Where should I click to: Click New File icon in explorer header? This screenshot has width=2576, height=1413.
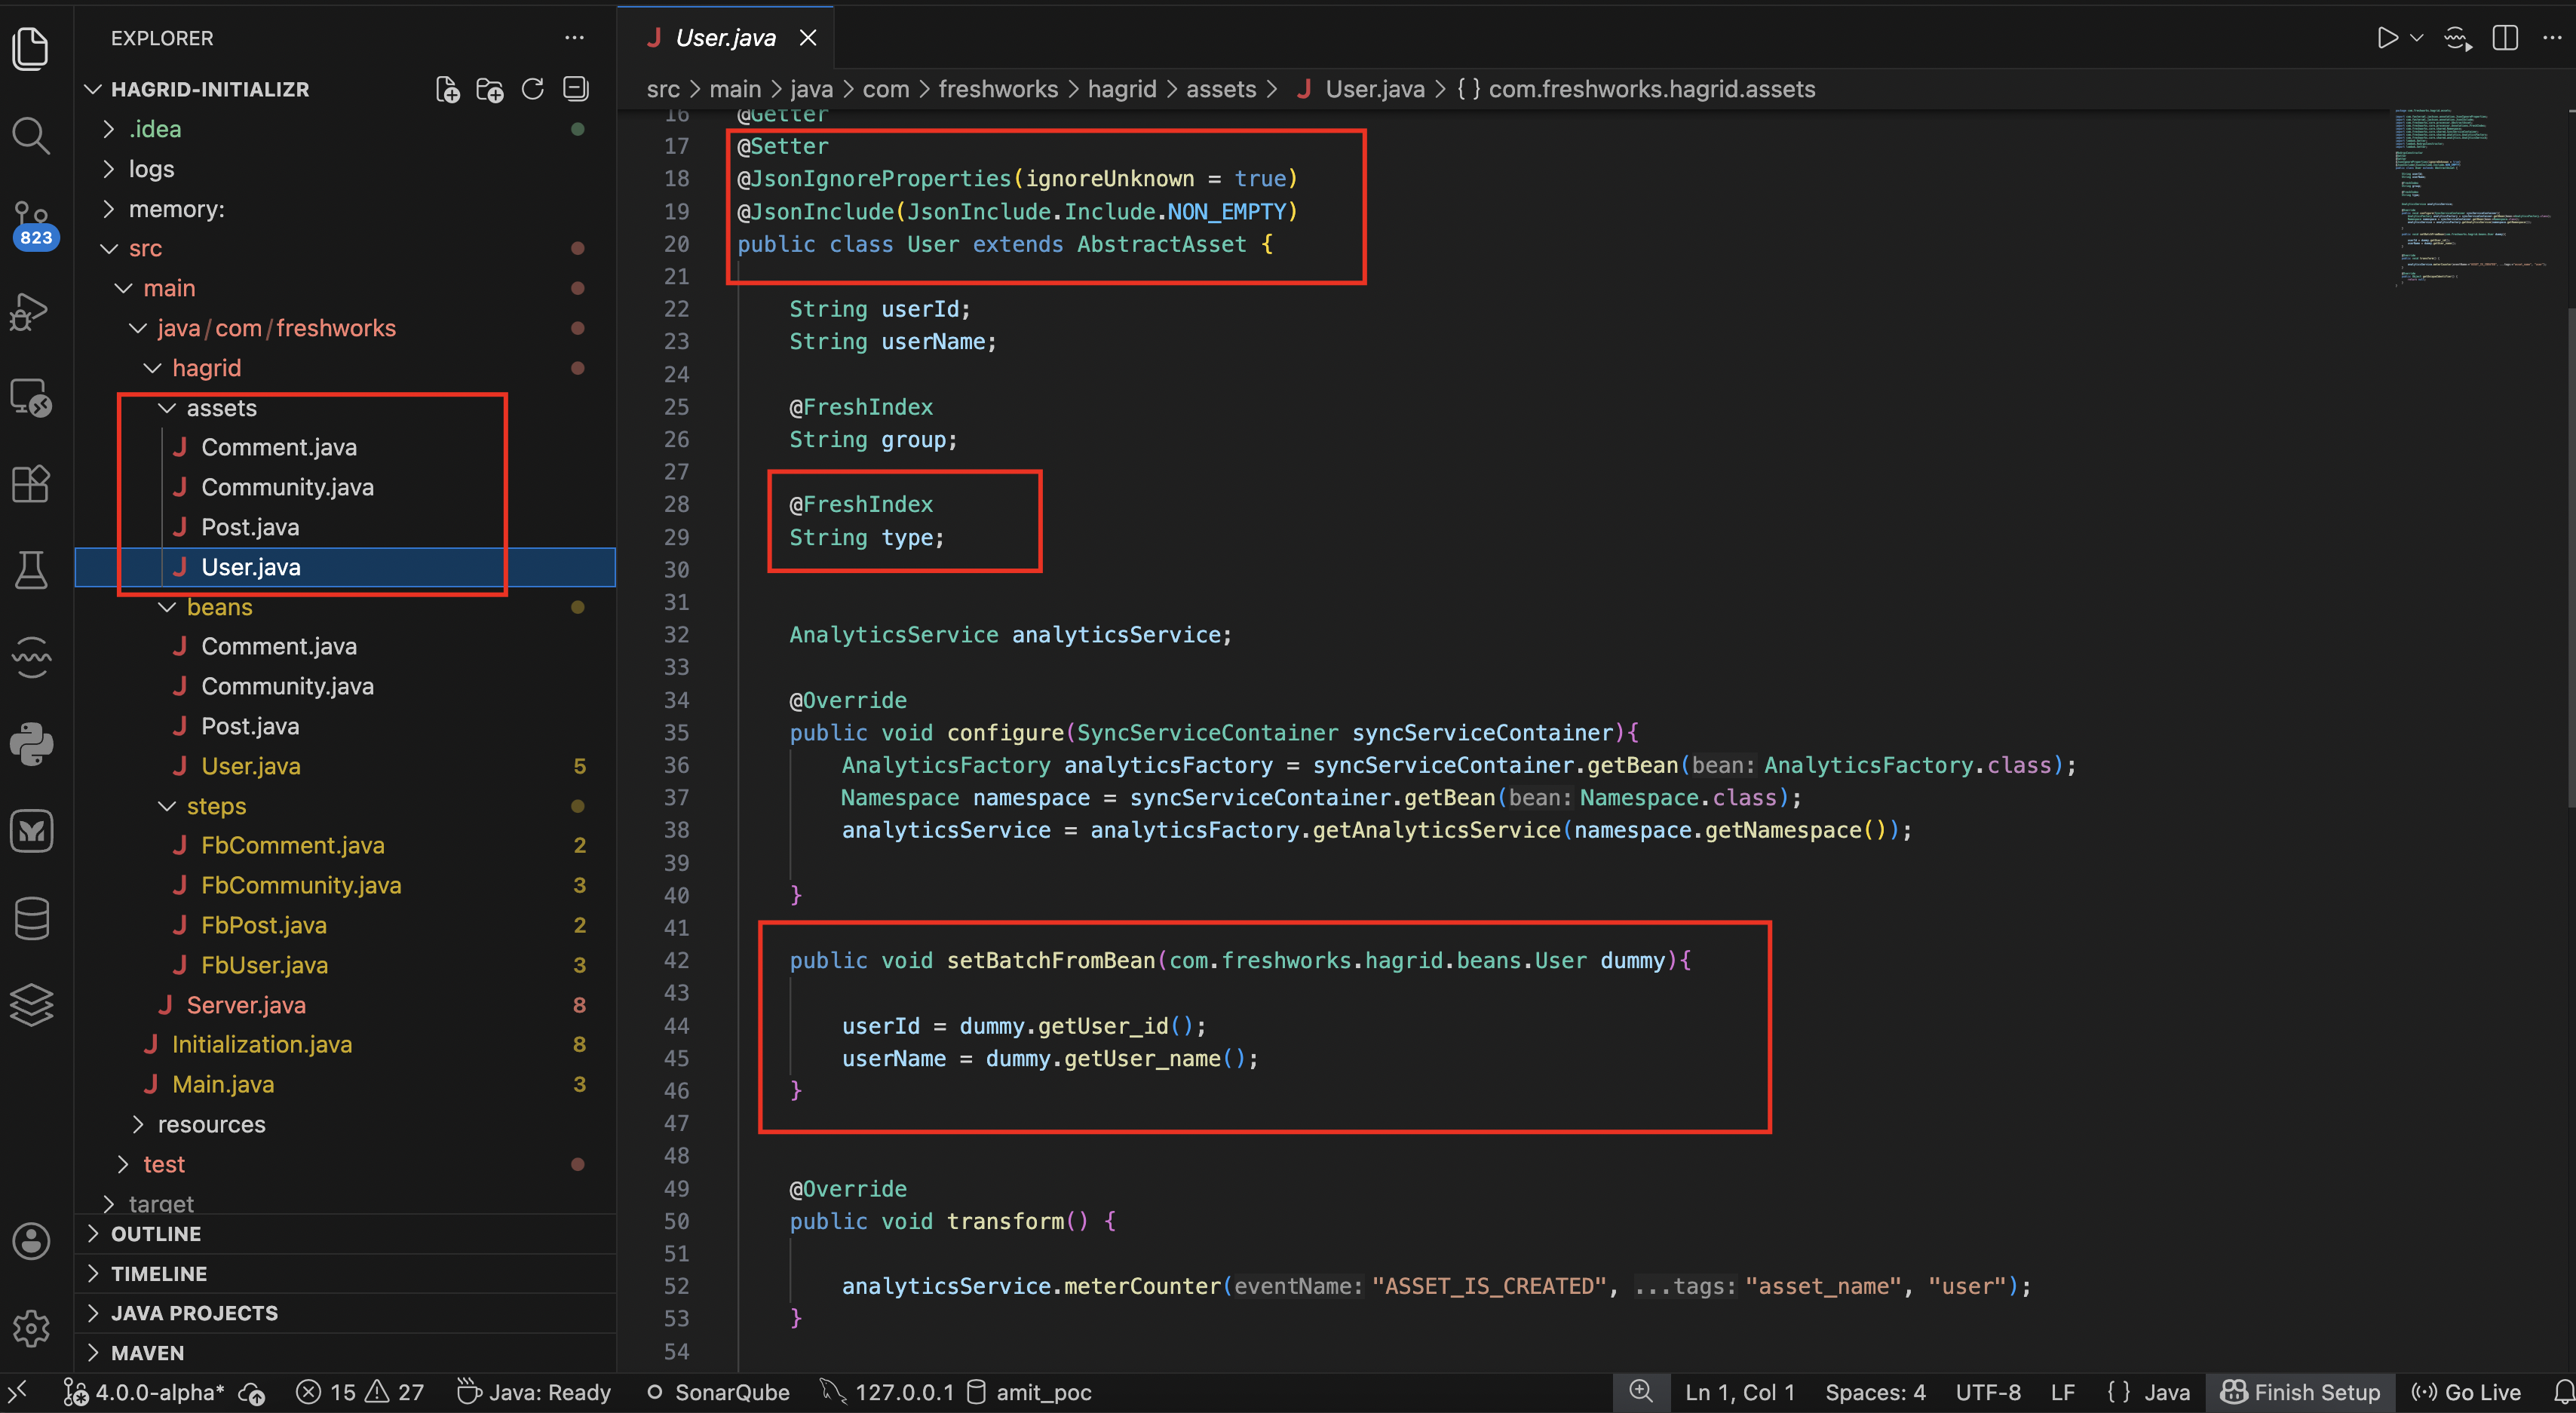coord(448,89)
